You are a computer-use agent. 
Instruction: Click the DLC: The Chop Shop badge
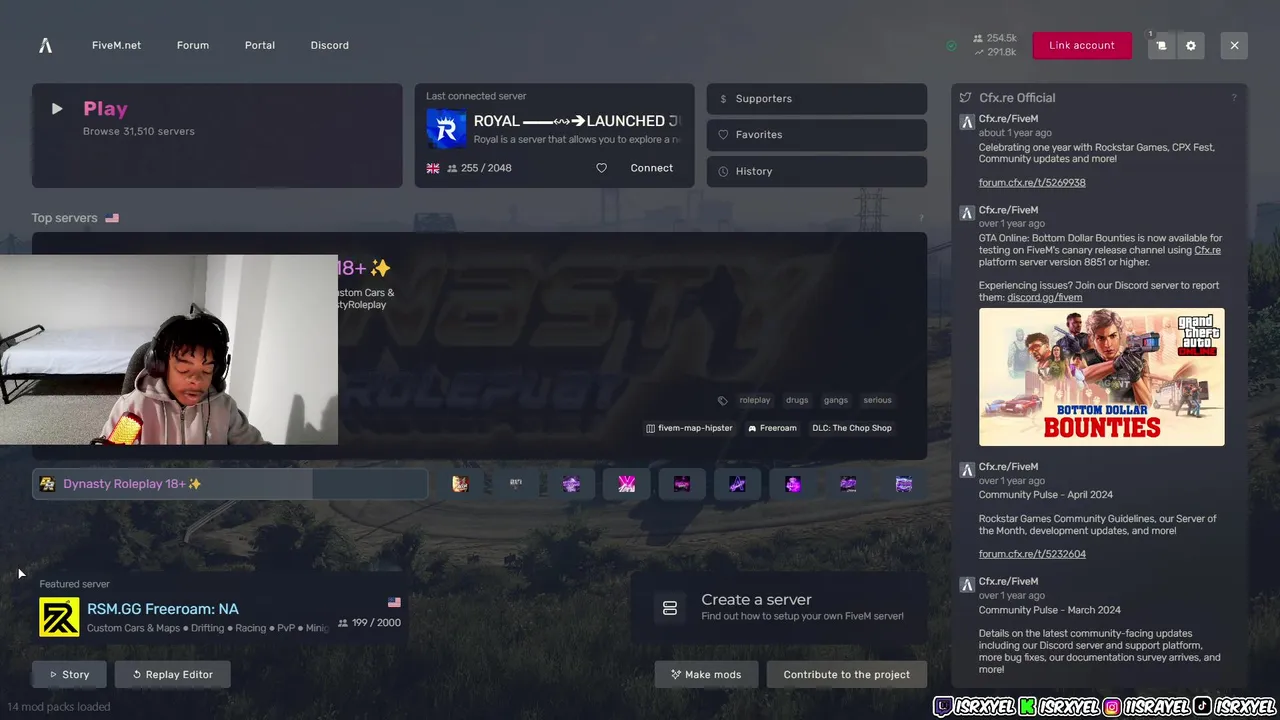[x=852, y=428]
